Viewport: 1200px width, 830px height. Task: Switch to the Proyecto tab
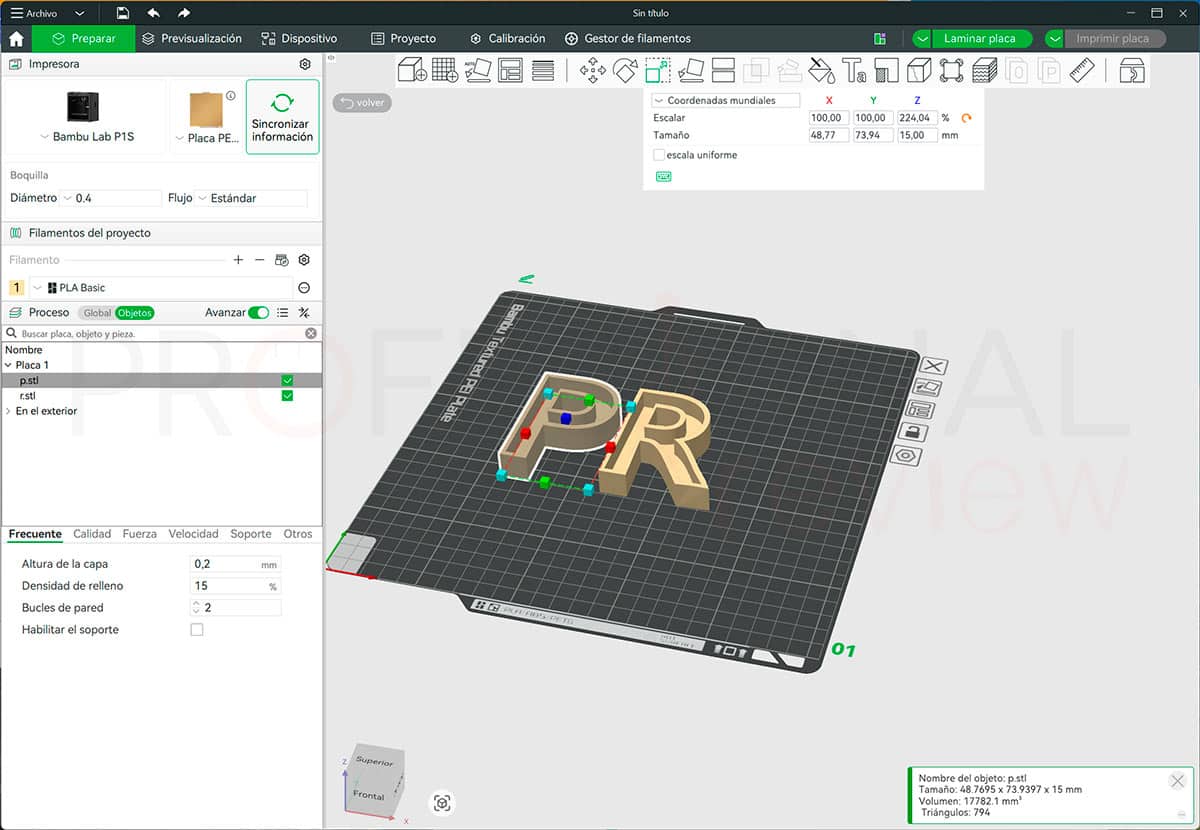(403, 39)
